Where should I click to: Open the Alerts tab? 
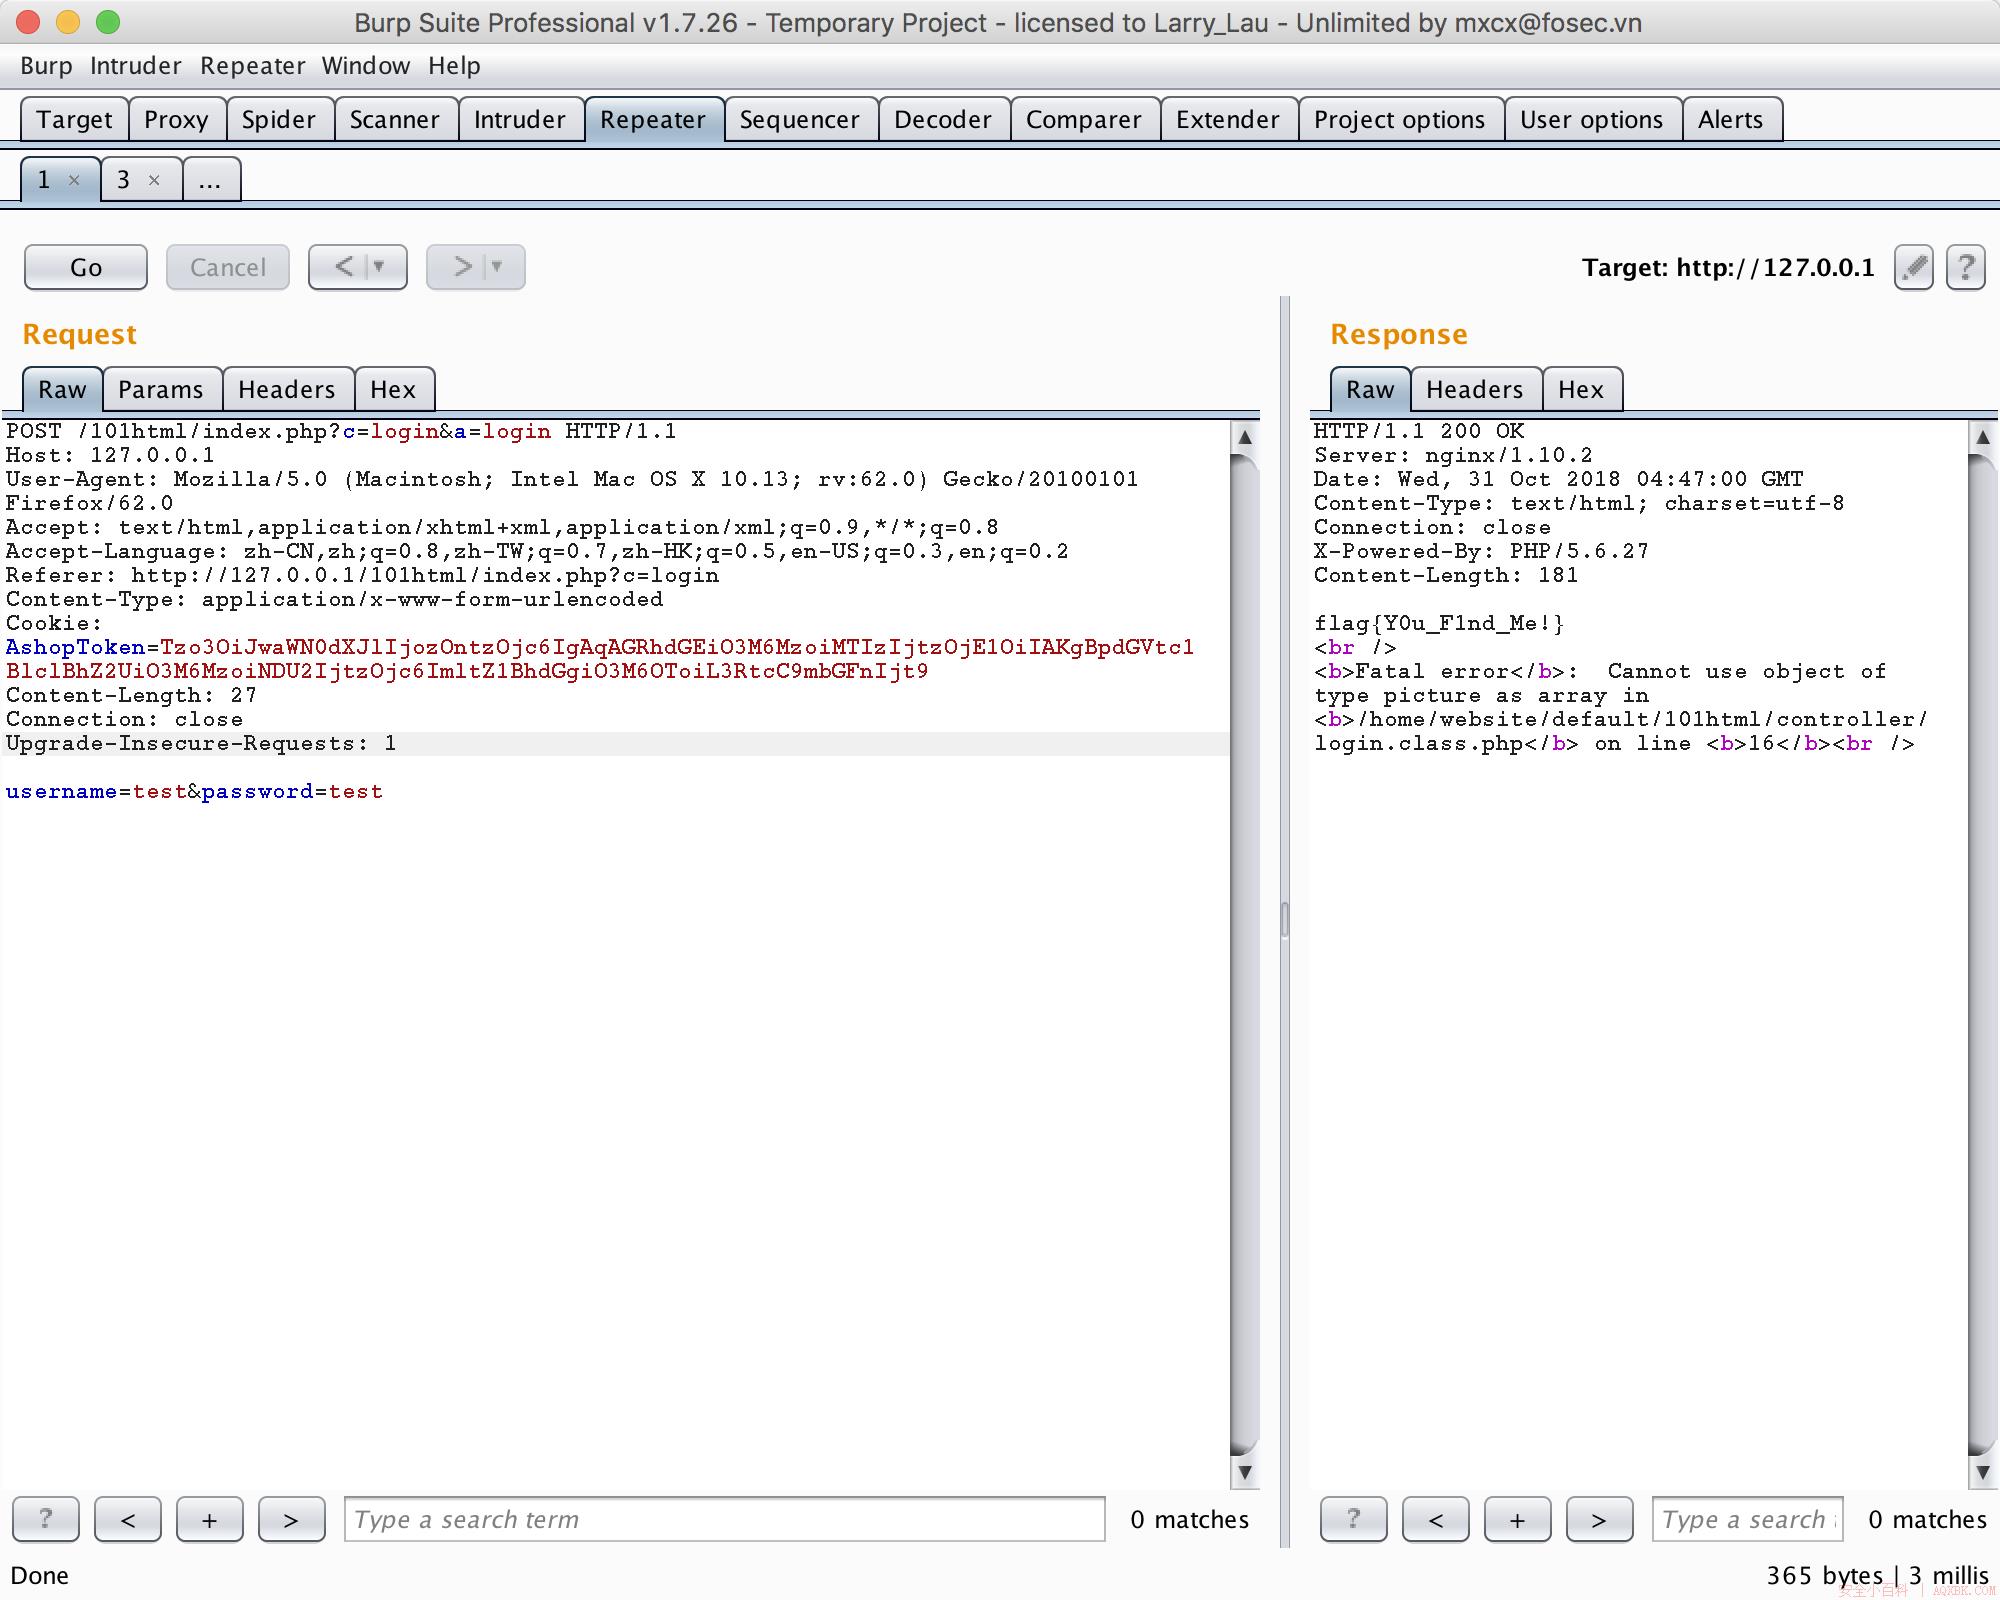pos(1731,120)
